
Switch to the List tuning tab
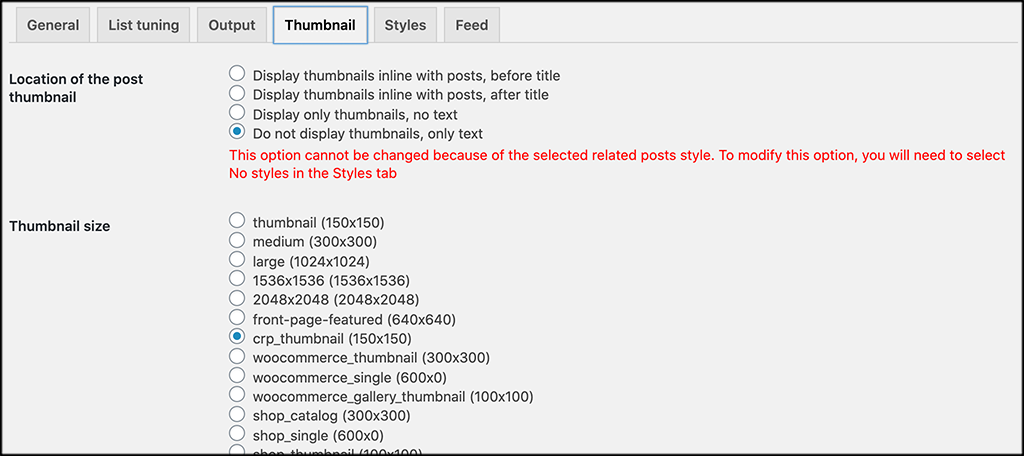click(x=143, y=25)
